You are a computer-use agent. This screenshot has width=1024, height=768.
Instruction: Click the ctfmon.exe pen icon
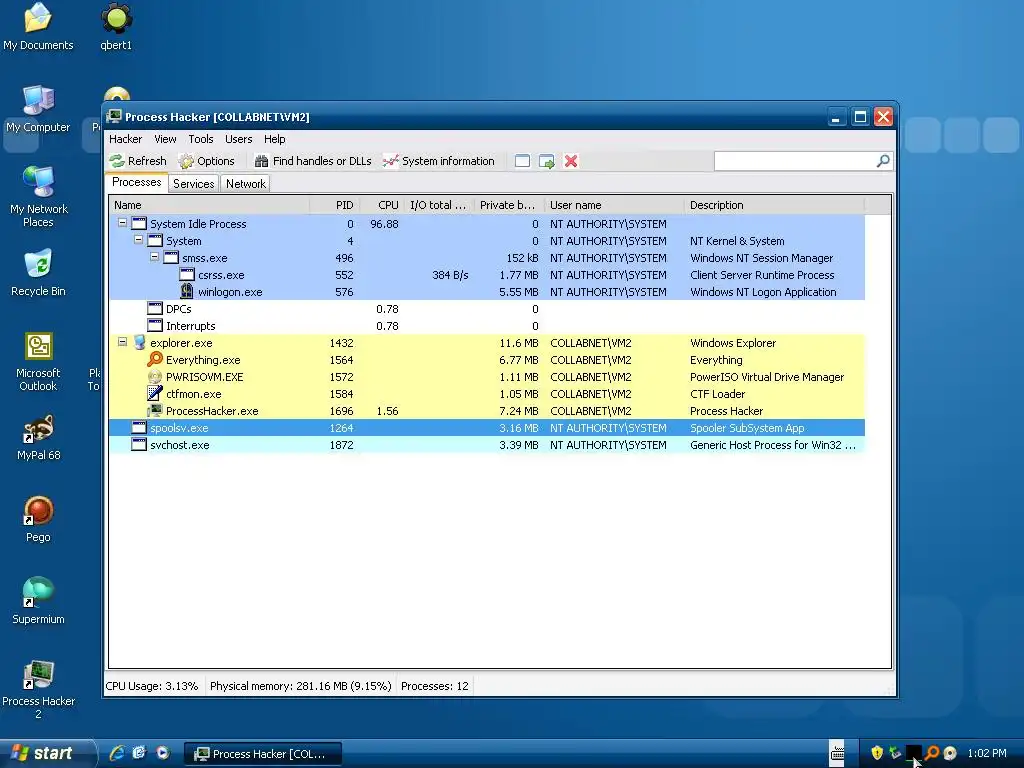155,393
